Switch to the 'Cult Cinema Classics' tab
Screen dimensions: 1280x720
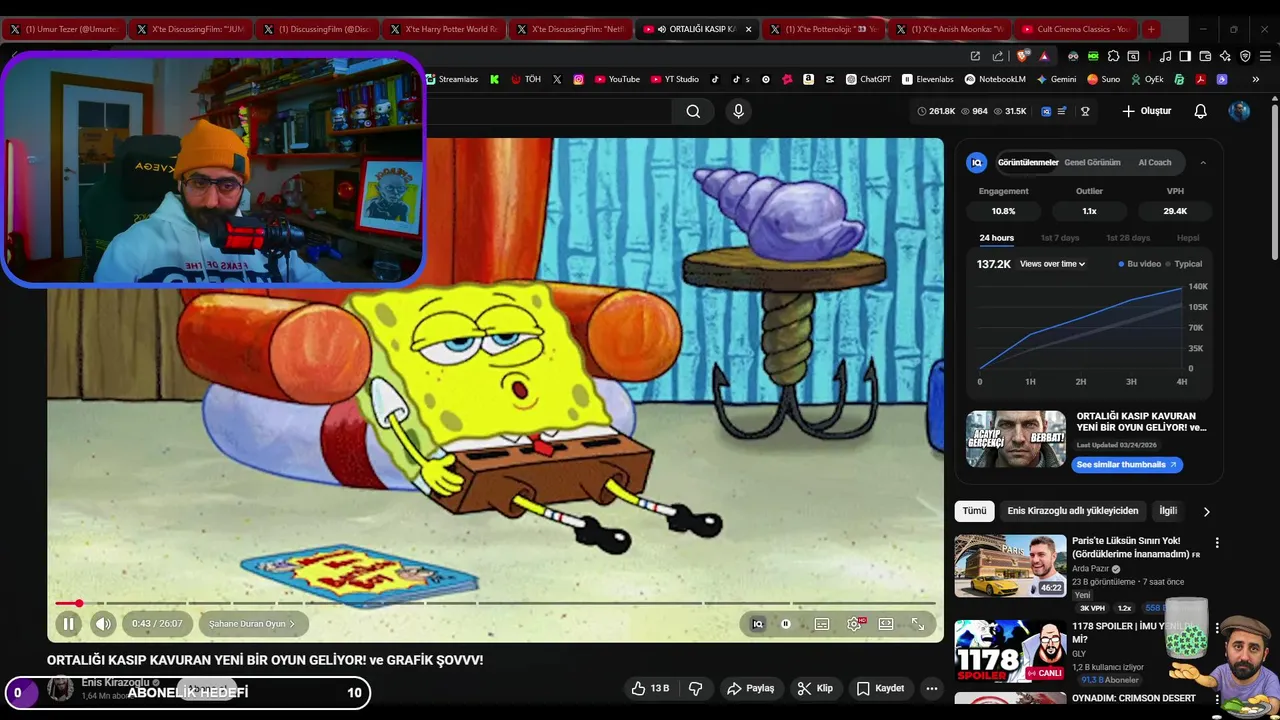coord(1074,29)
